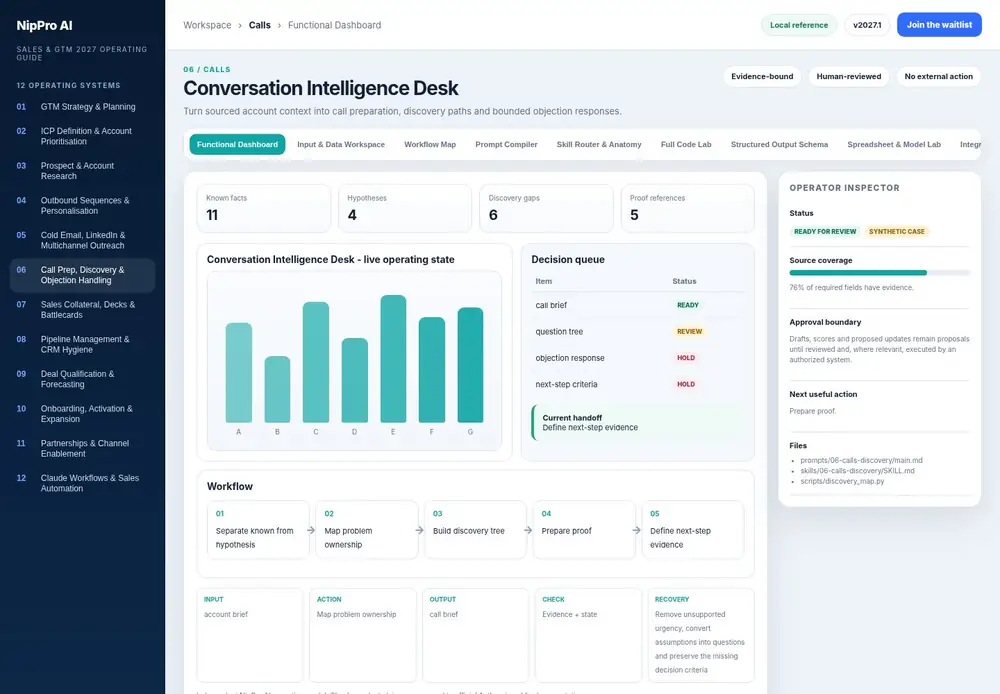The height and width of the screenshot is (694, 1000).
Task: Switch to Full Code Lab tab
Action: [x=686, y=144]
